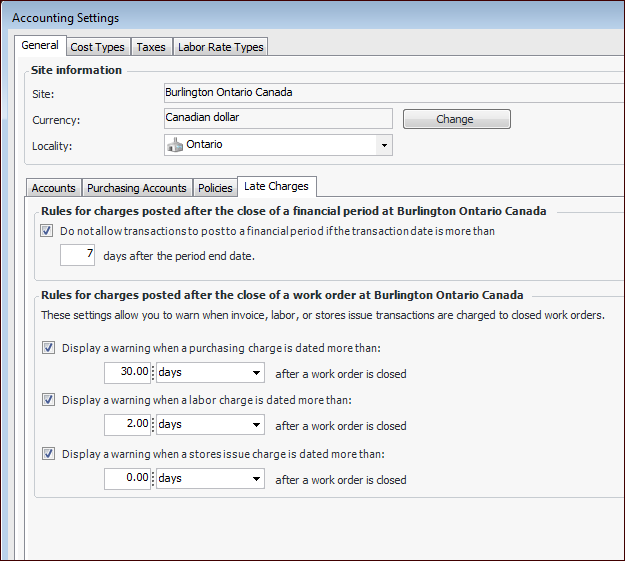This screenshot has height=561, width=625.
Task: Click the Ontario locality map icon
Action: 176,145
